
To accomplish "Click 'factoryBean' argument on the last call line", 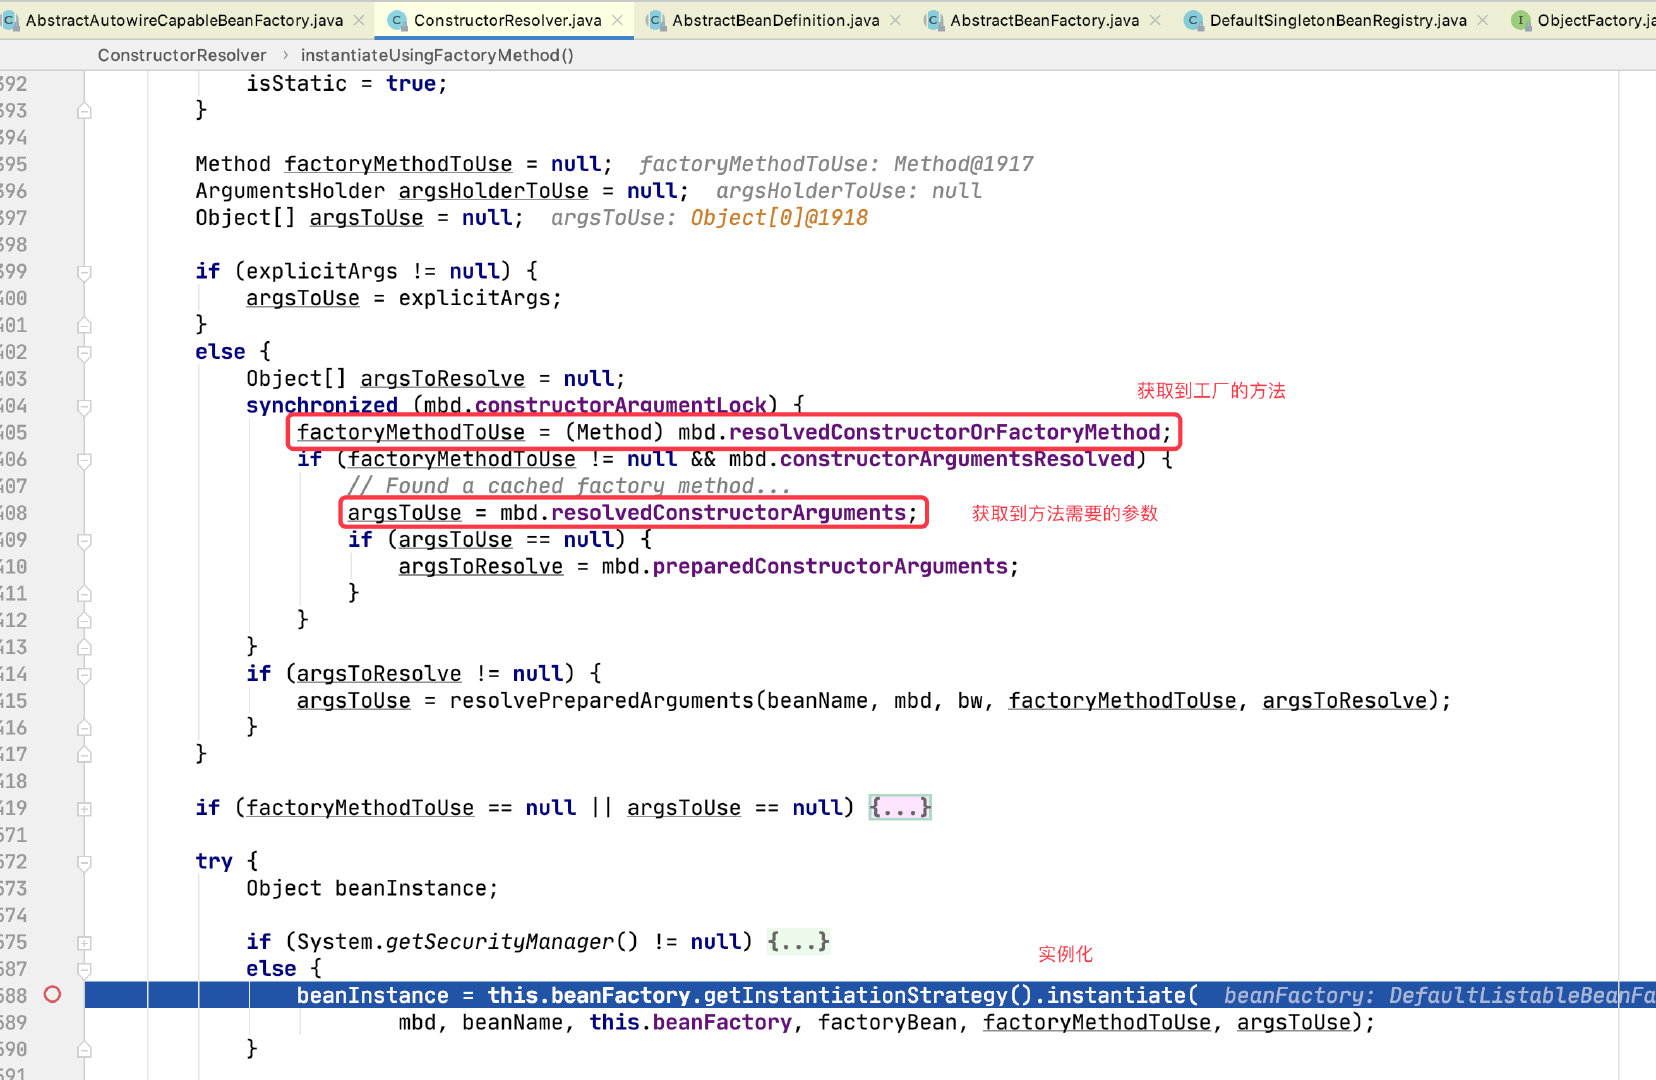I will (887, 1023).
